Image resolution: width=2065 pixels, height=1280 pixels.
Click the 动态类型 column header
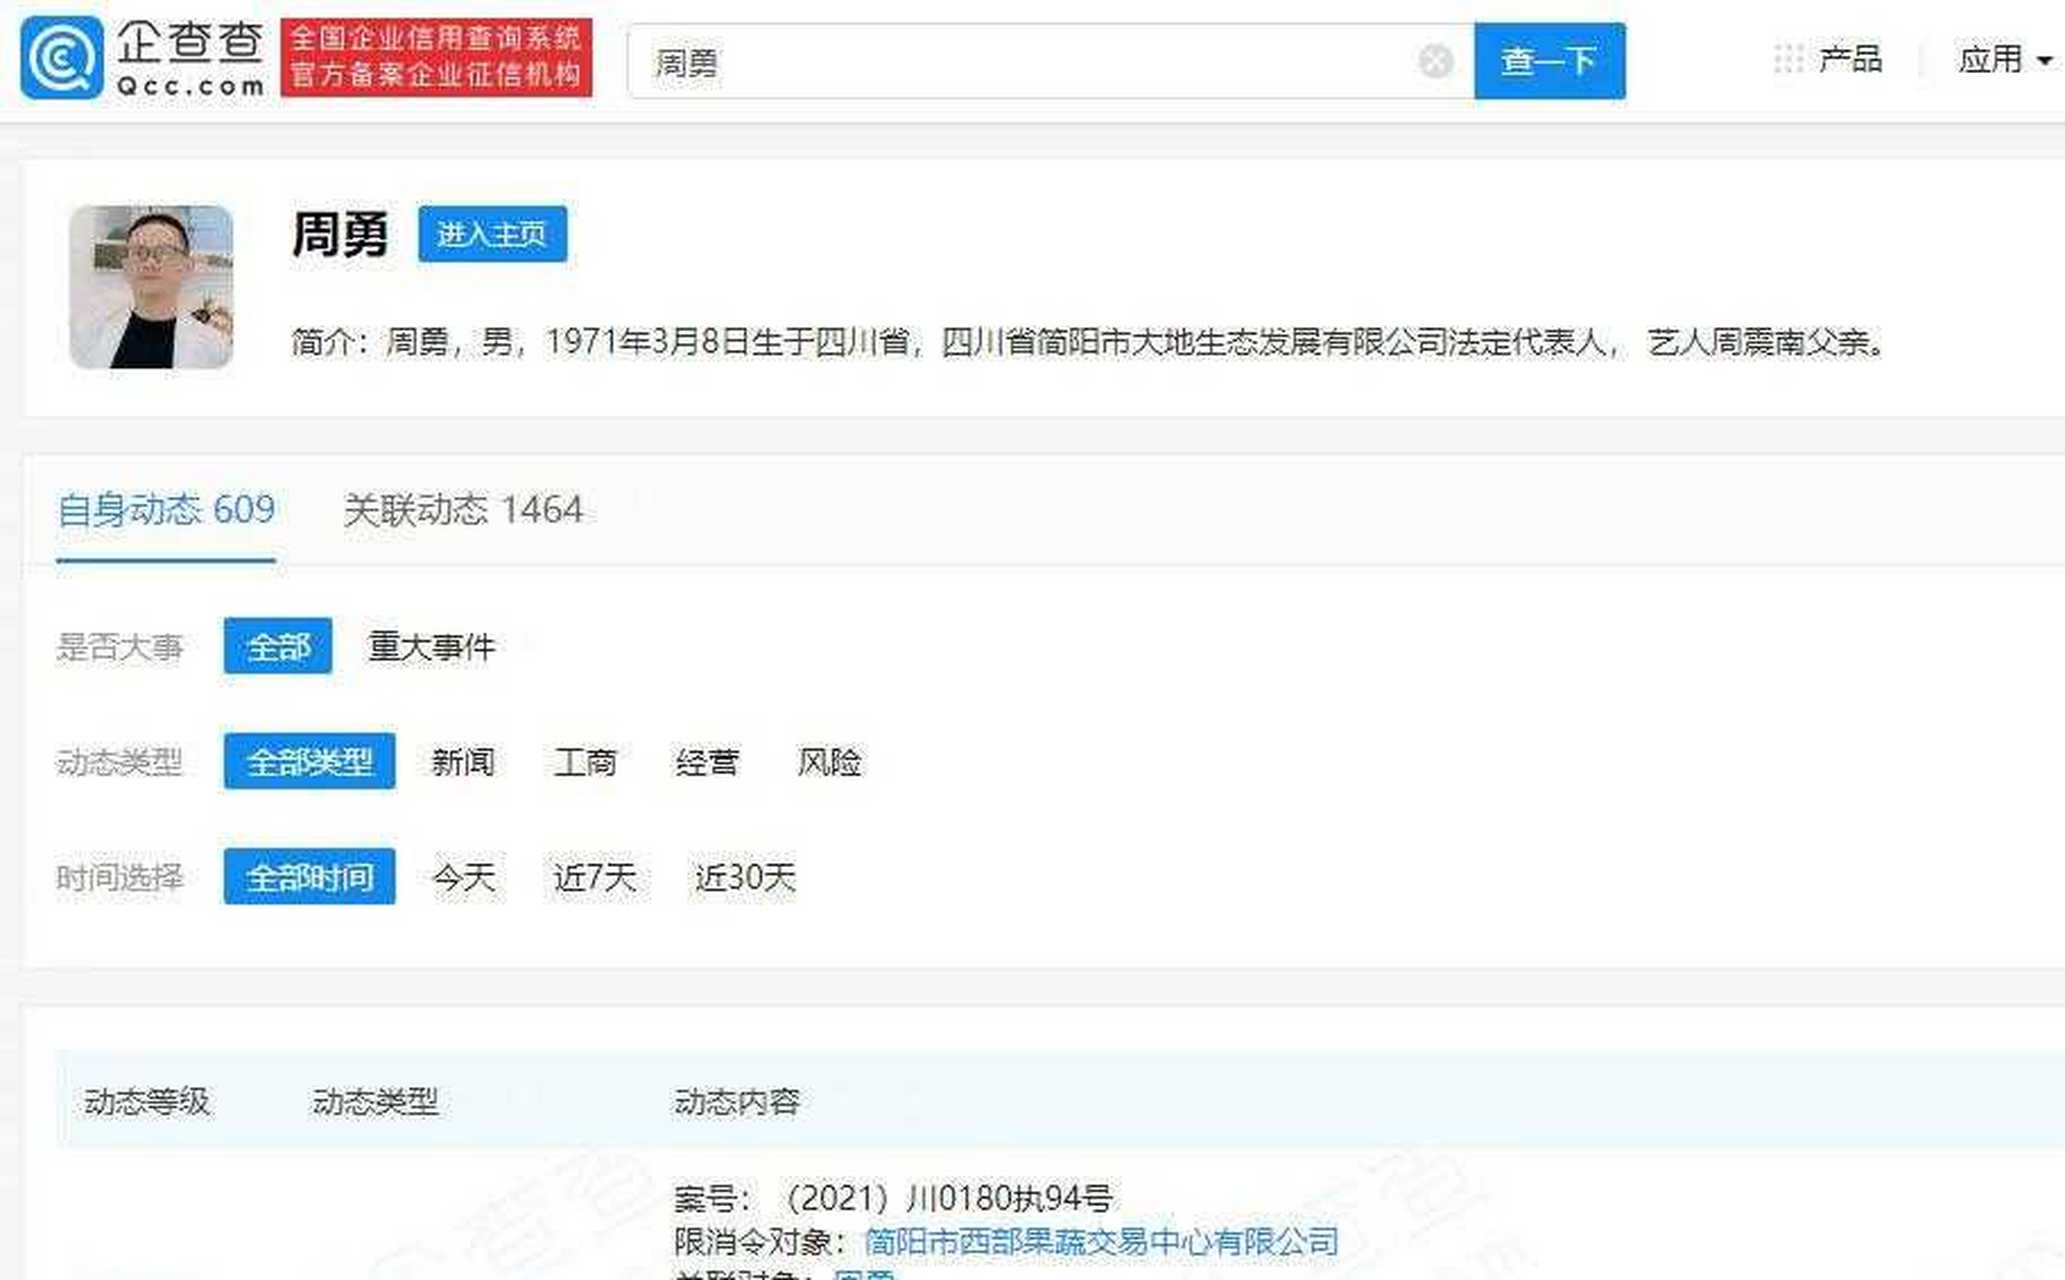(x=375, y=1101)
